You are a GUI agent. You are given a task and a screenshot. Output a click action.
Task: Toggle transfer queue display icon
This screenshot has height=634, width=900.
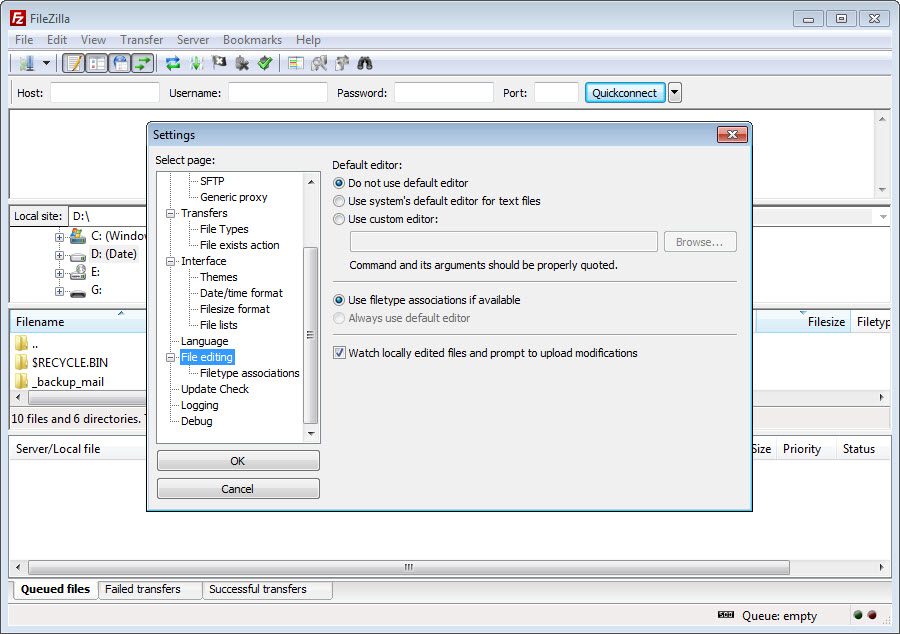click(x=143, y=63)
